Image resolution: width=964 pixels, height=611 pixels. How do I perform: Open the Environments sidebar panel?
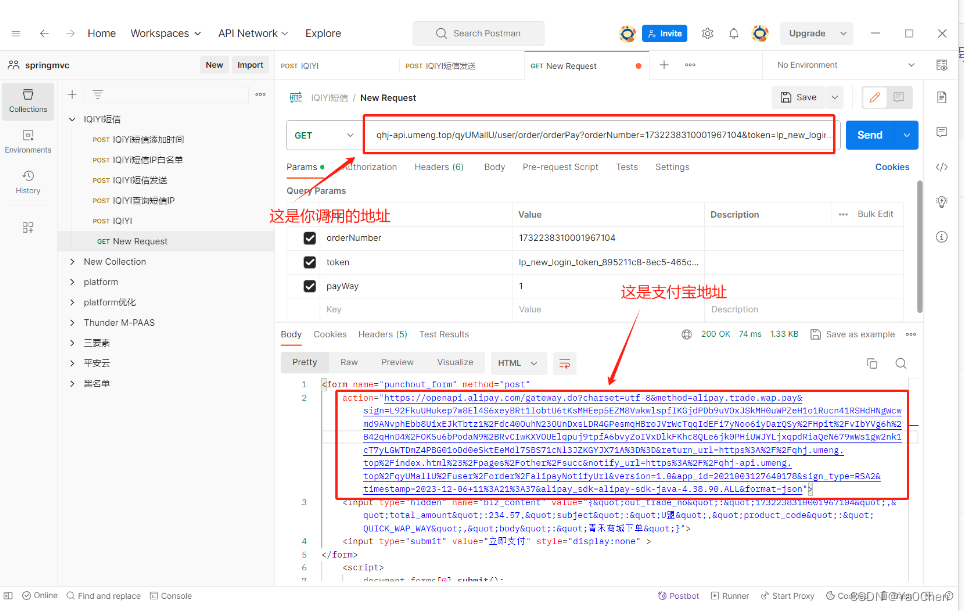pyautogui.click(x=28, y=141)
